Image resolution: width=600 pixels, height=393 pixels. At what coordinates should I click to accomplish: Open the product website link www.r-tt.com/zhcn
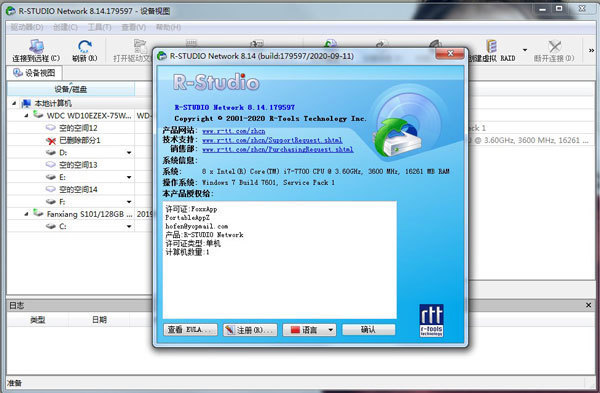pyautogui.click(x=233, y=131)
